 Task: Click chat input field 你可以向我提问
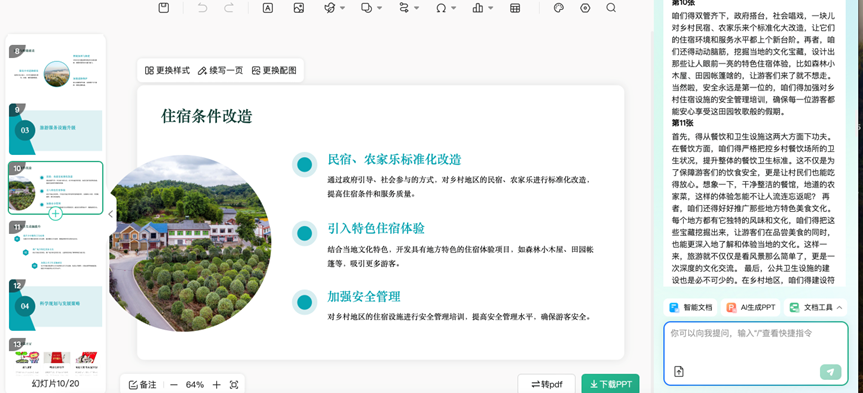756,353
